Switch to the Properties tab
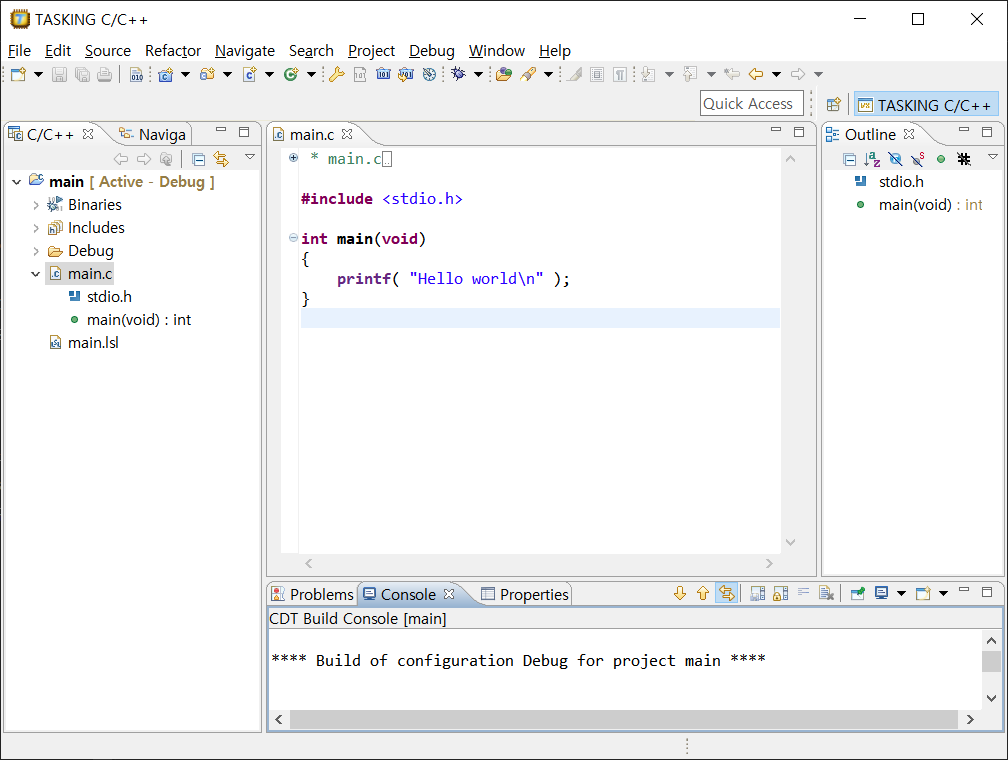The width and height of the screenshot is (1008, 760). tap(525, 594)
